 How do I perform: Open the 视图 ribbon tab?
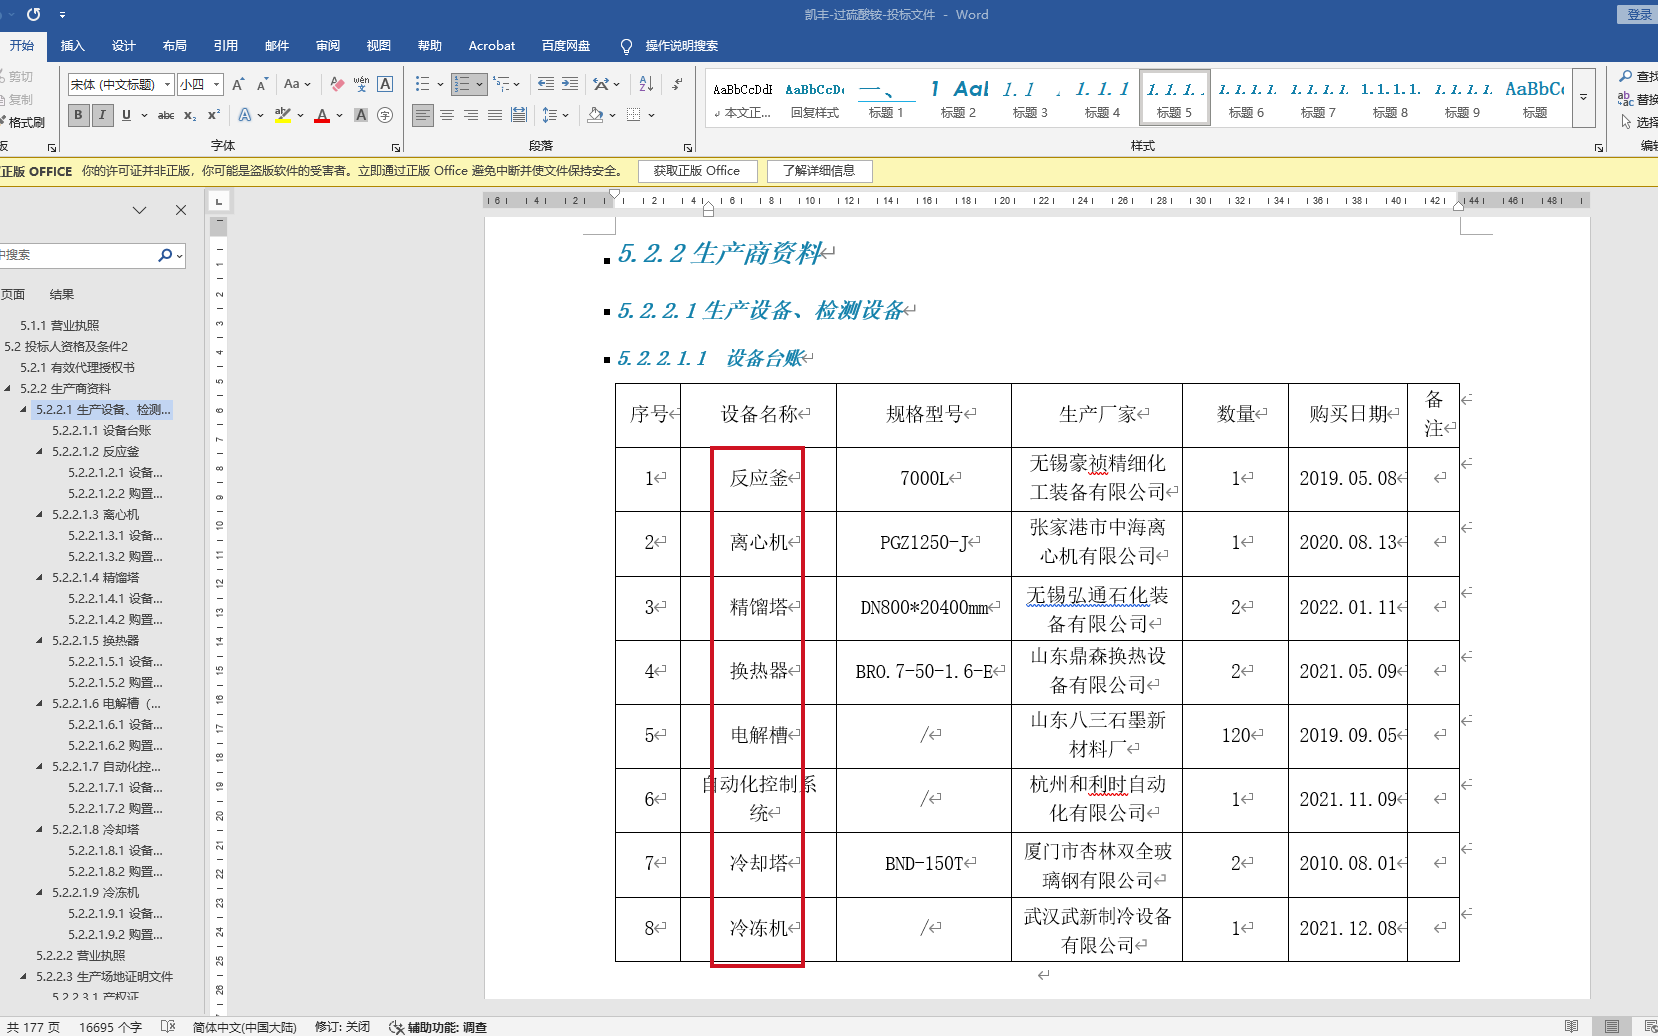[378, 46]
